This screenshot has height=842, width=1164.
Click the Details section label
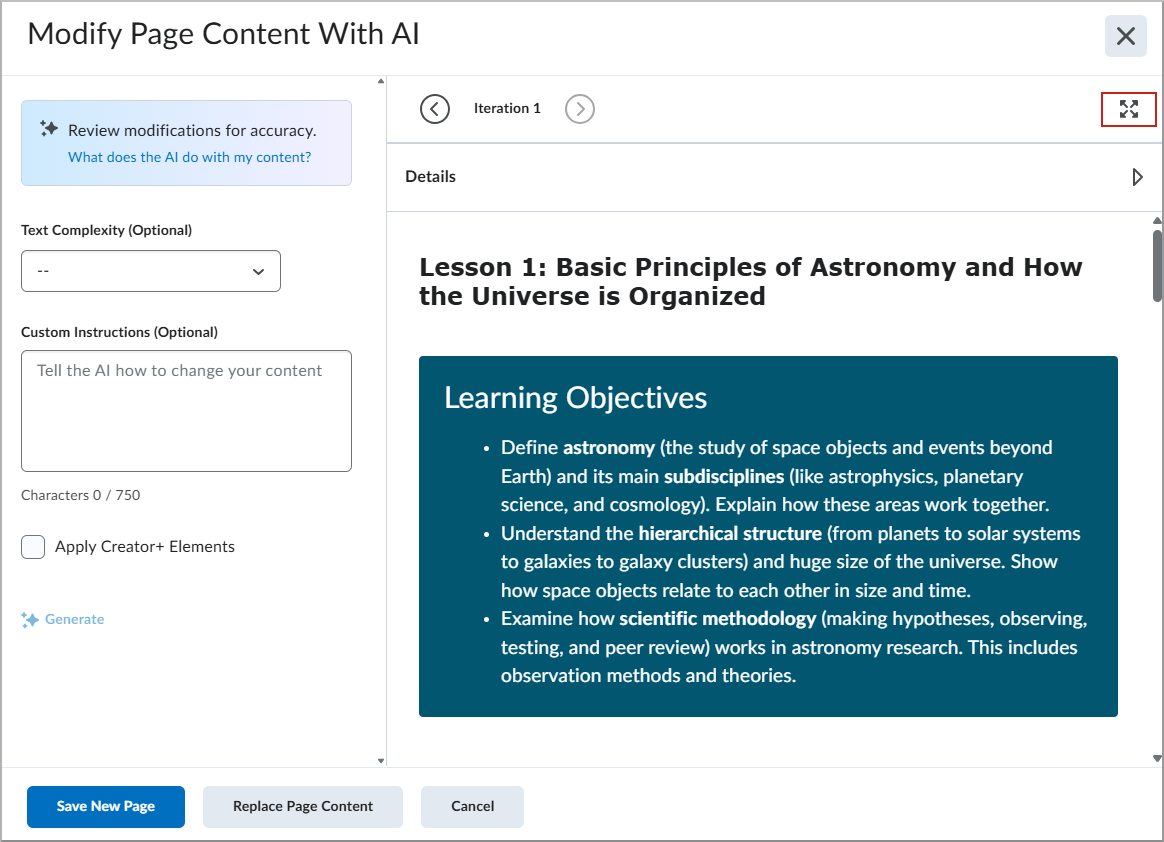[431, 177]
